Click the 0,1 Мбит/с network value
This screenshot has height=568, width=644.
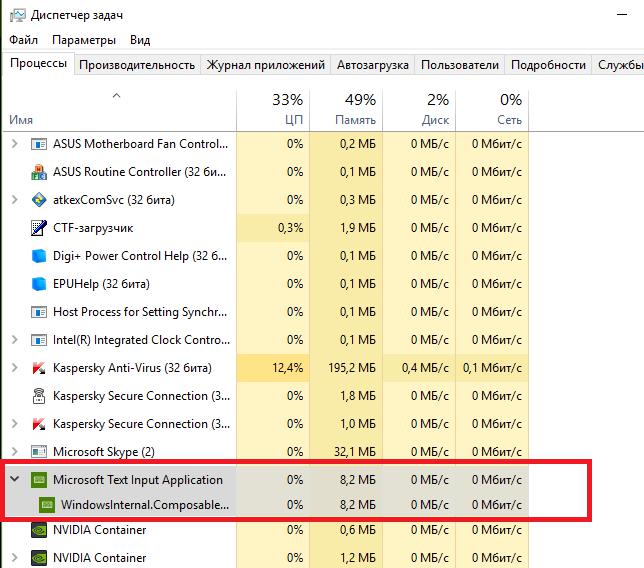492,368
